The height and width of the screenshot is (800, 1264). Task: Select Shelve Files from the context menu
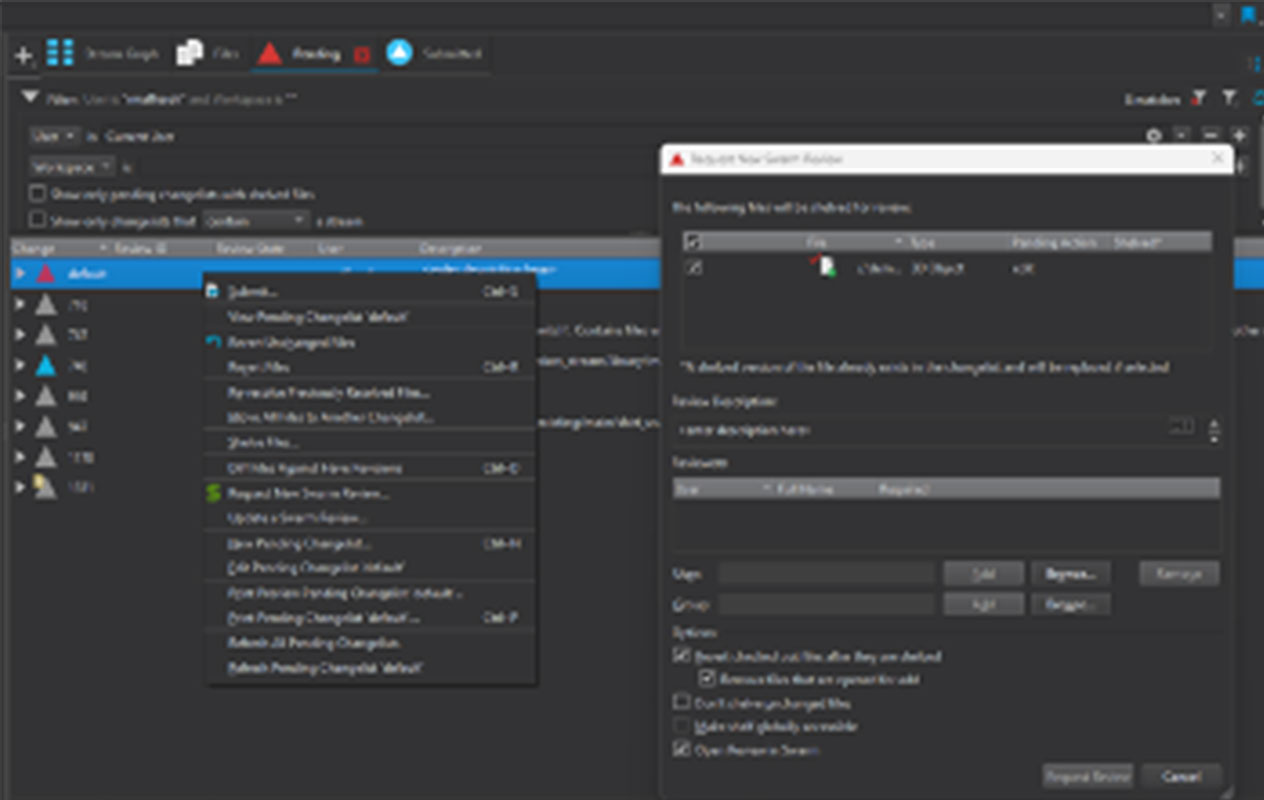pos(264,442)
